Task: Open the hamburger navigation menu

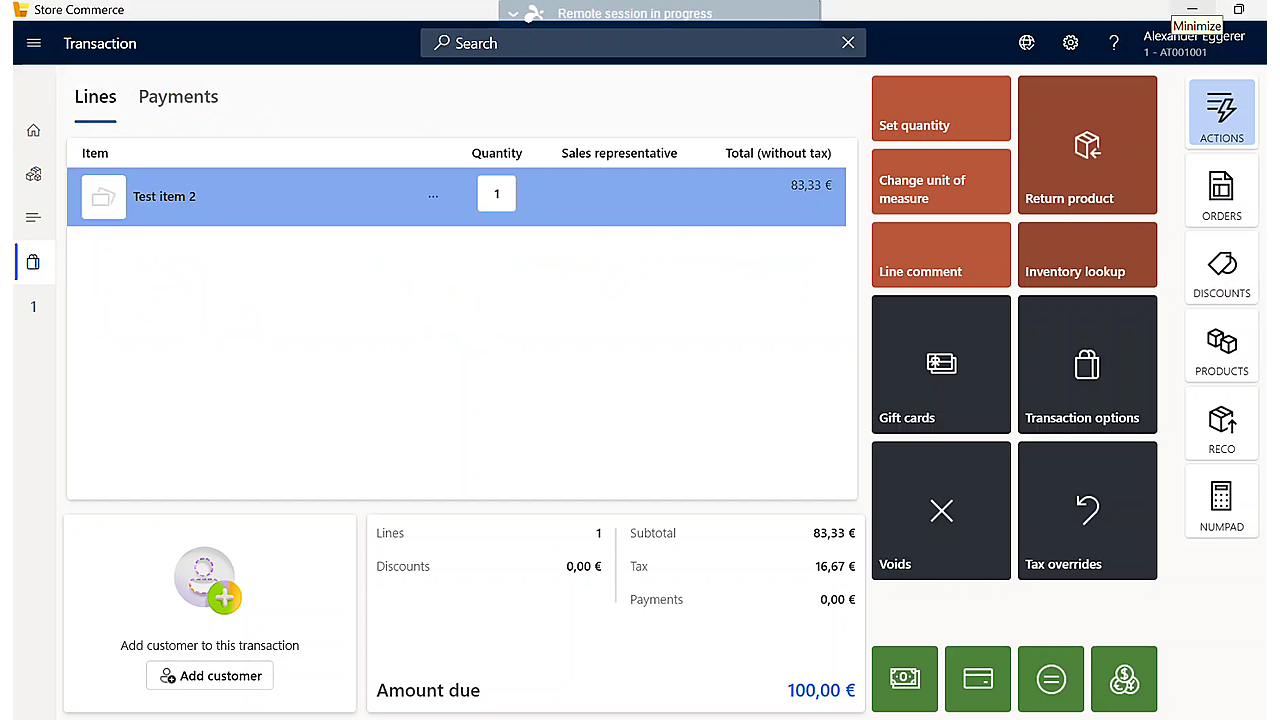Action: click(34, 43)
